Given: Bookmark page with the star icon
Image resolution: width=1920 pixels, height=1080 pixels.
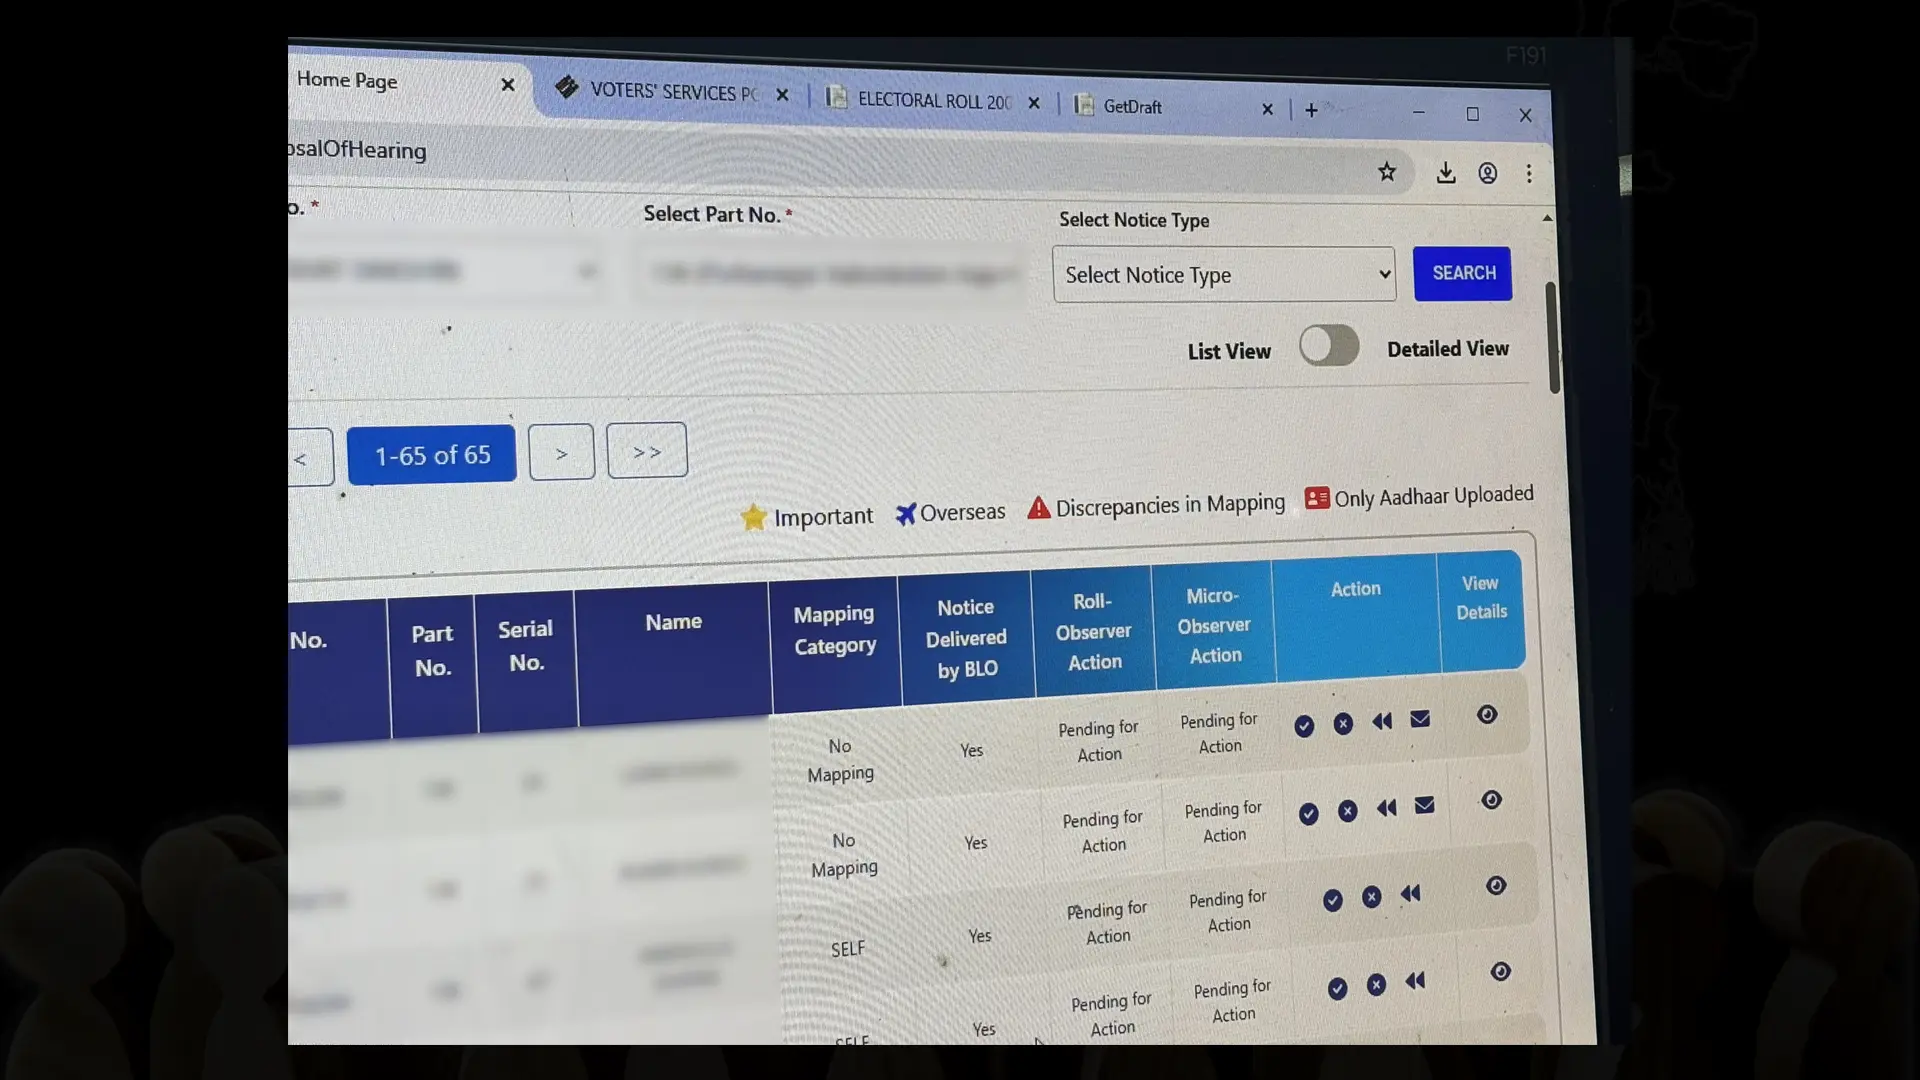Looking at the screenshot, I should pyautogui.click(x=1387, y=172).
